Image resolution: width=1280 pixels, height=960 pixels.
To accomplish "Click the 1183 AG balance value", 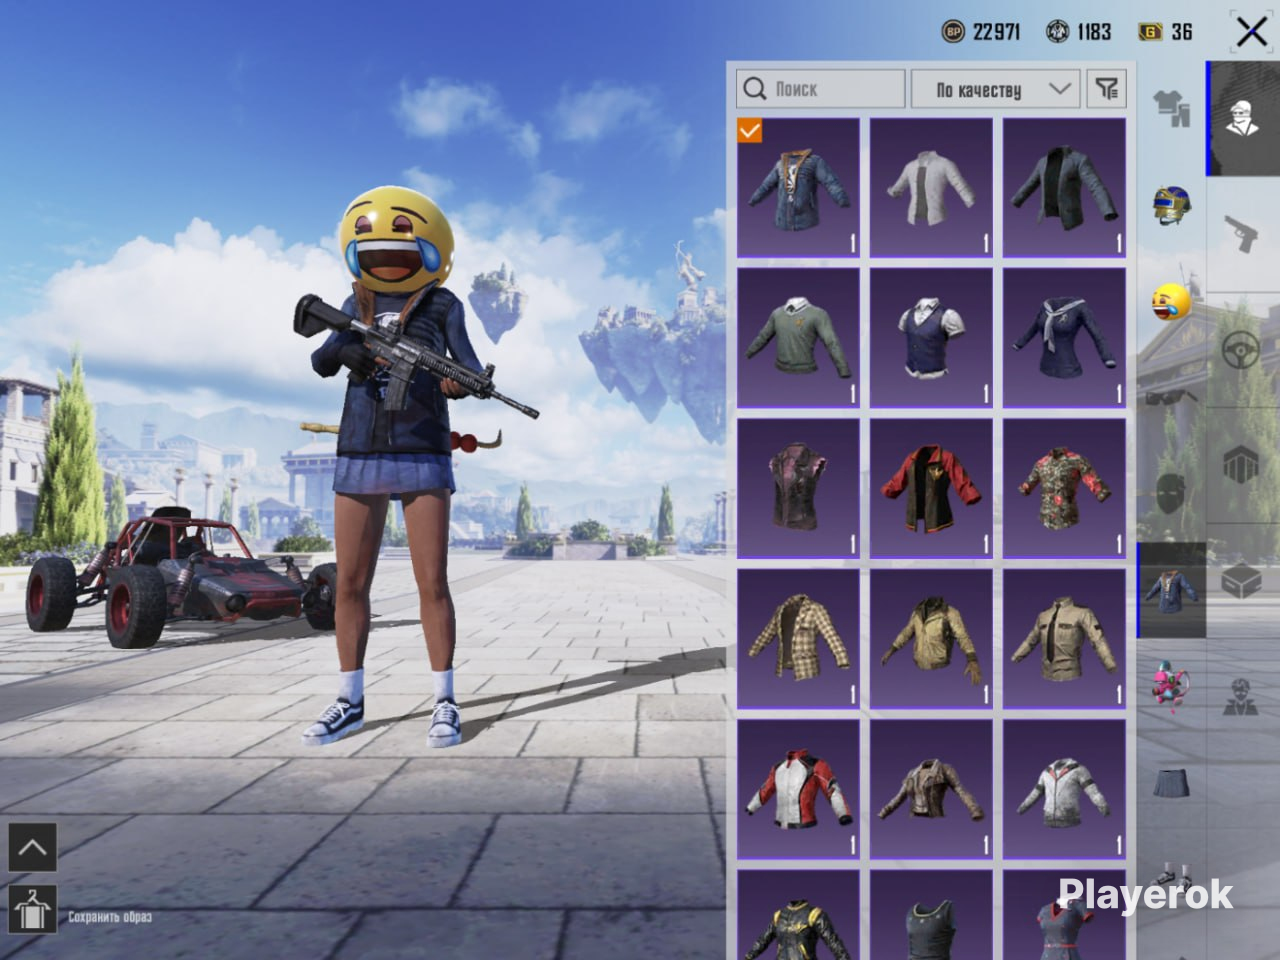I will point(1094,32).
